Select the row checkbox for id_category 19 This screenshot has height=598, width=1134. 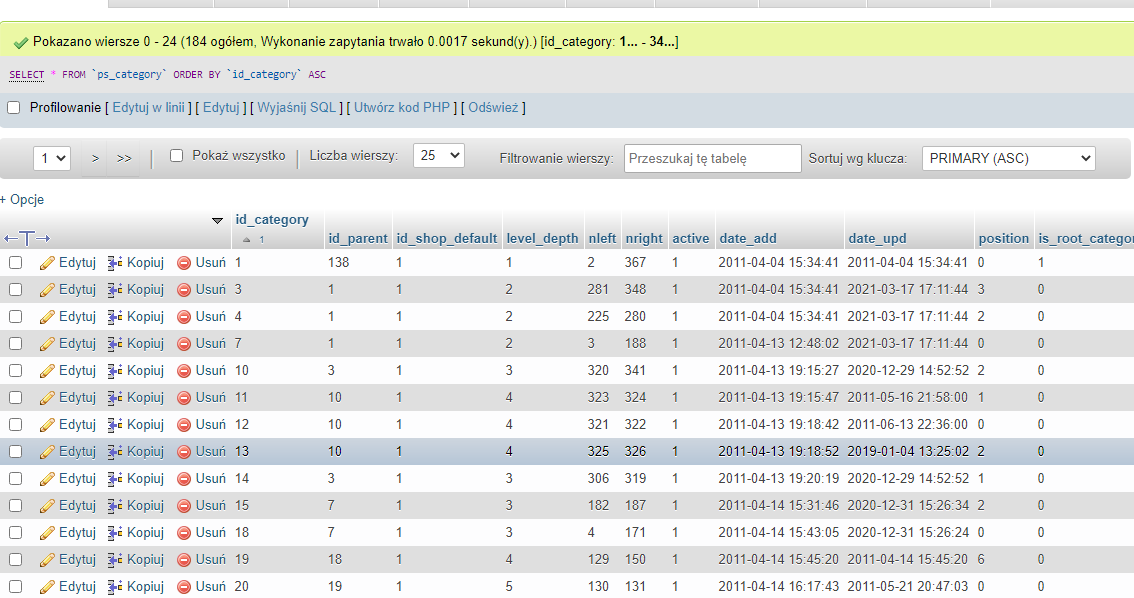click(15, 560)
